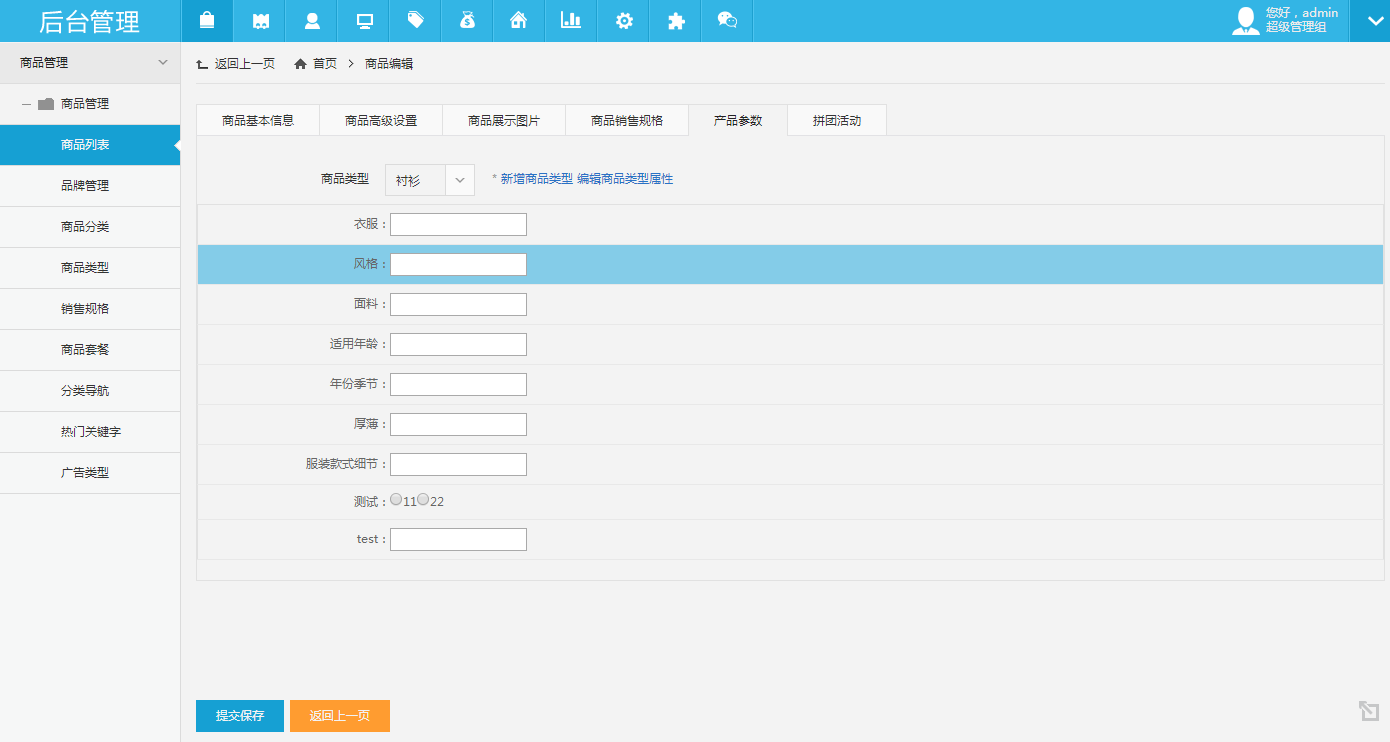Open 分类导航 in the sidebar

[90, 391]
